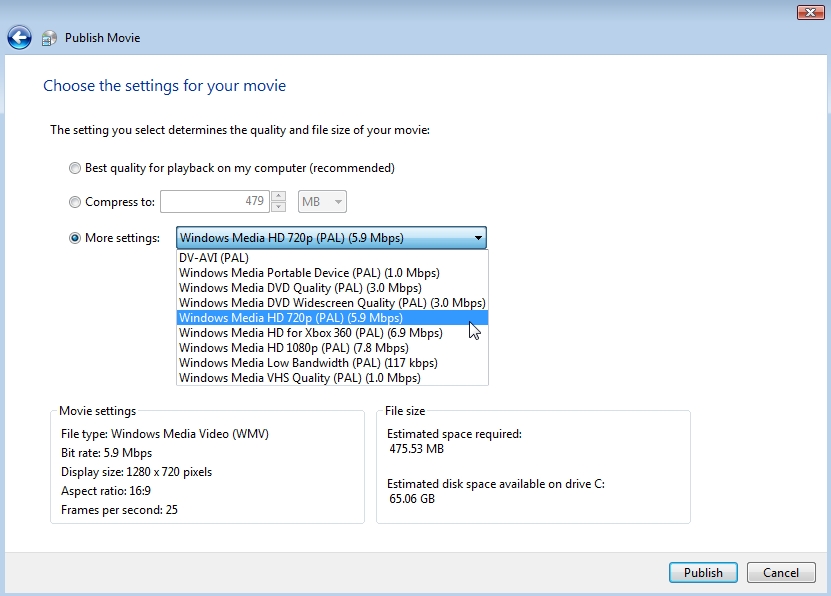831x596 pixels.
Task: Click the blue Back arrow button
Action: [19, 38]
